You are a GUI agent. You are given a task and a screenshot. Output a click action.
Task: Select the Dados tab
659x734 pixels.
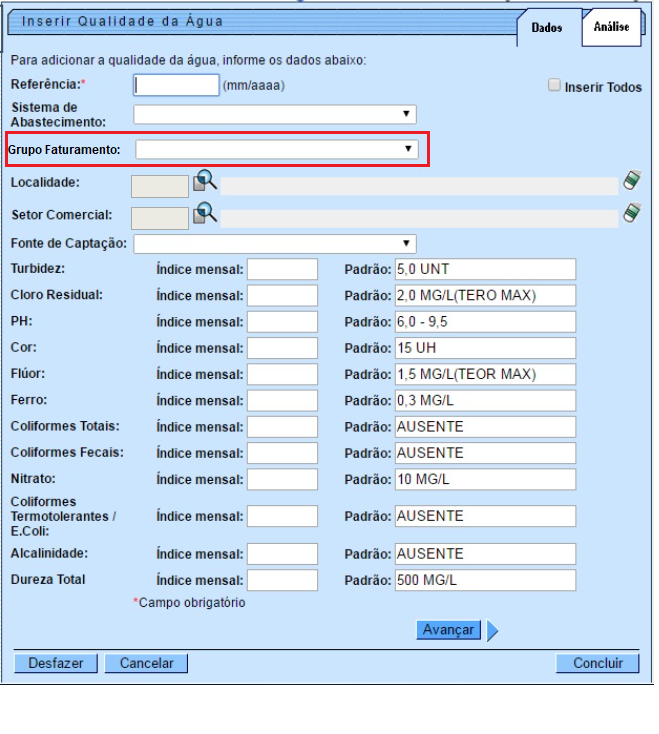point(546,29)
